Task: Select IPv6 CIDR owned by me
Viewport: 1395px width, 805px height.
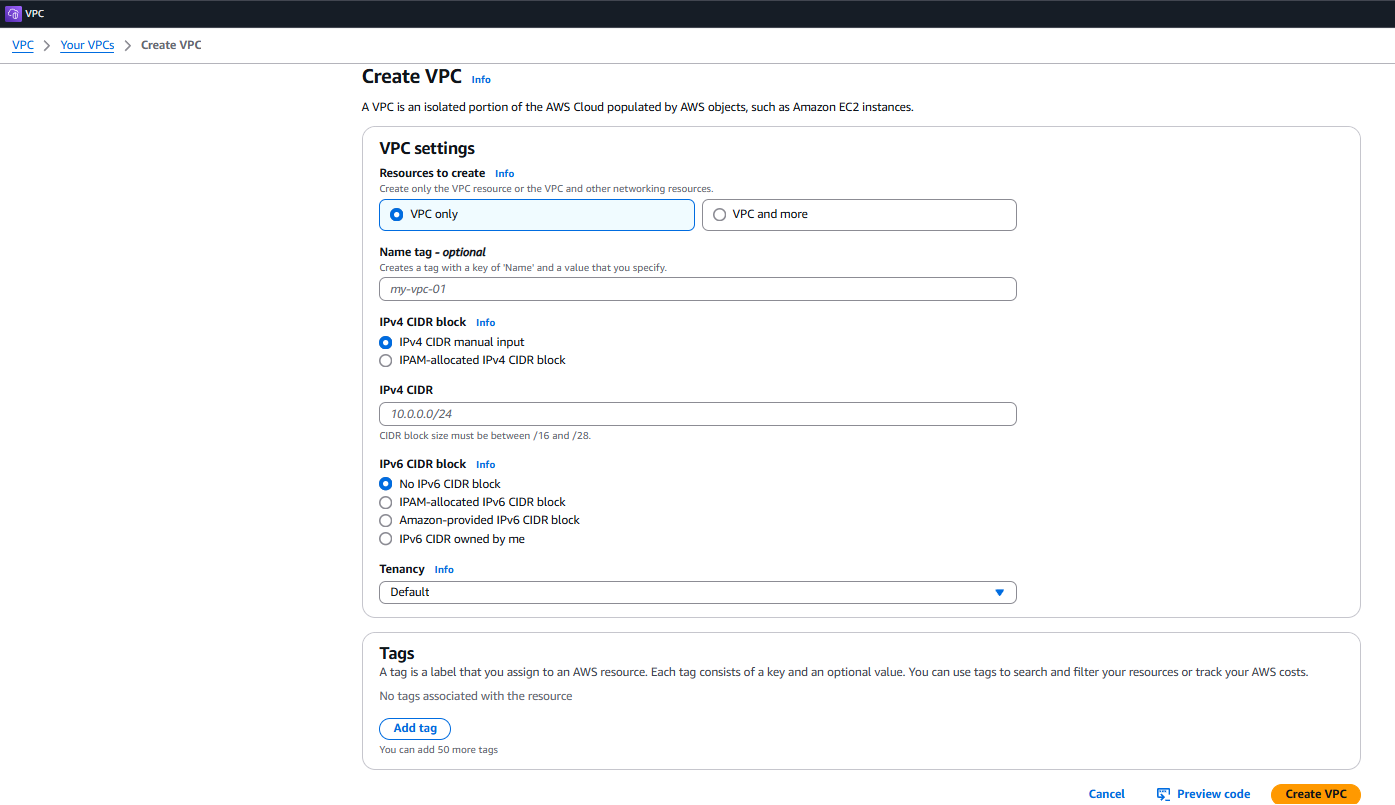Action: click(386, 538)
